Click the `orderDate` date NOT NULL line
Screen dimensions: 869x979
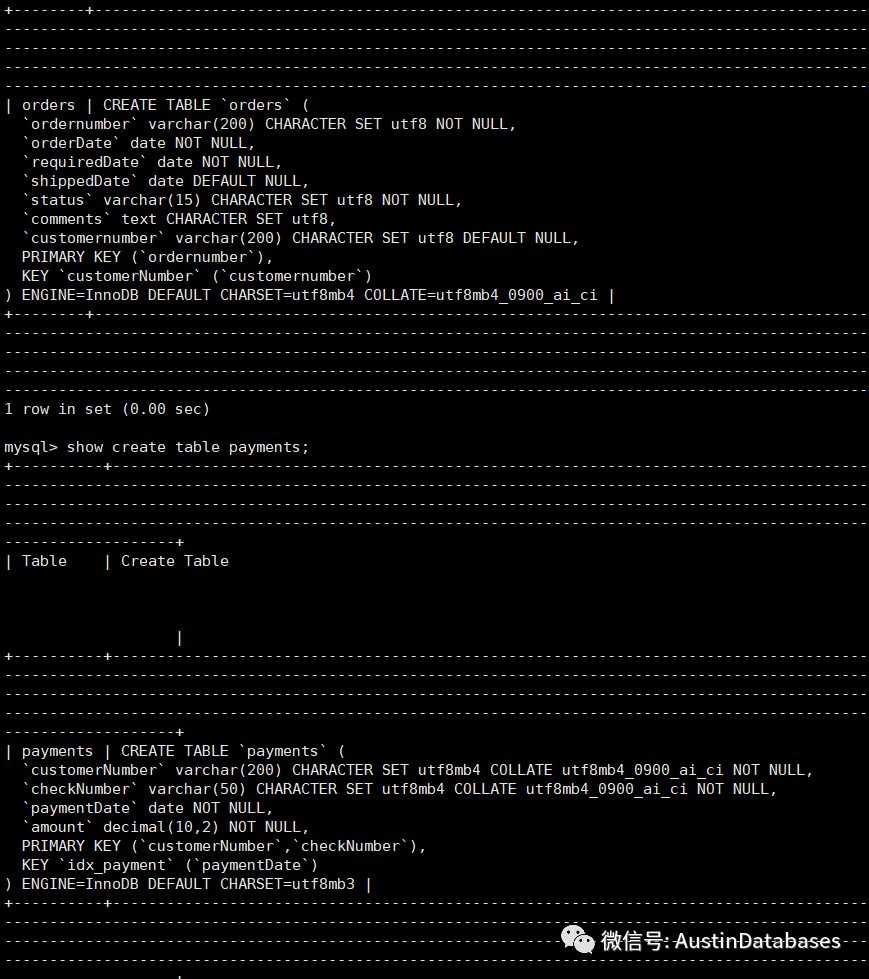tap(139, 143)
